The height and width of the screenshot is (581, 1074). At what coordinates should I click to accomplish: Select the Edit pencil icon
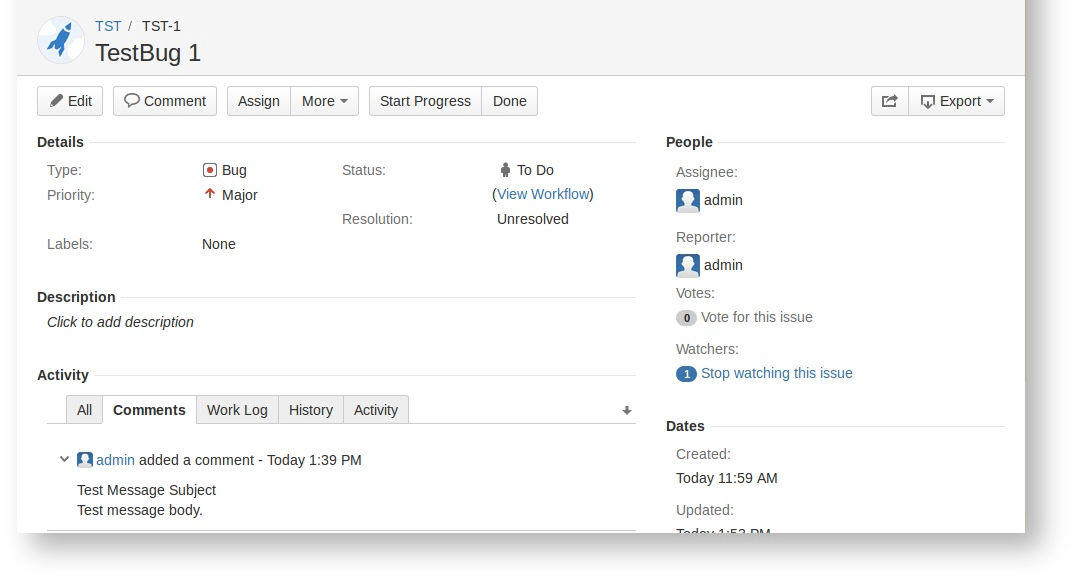56,100
